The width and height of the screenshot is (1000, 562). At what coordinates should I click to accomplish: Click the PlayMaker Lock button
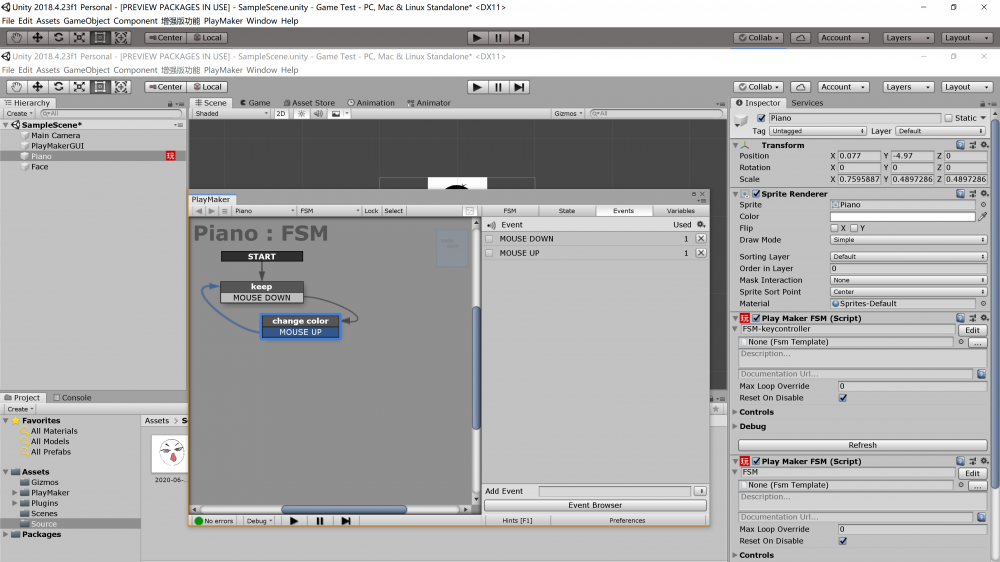coord(371,211)
